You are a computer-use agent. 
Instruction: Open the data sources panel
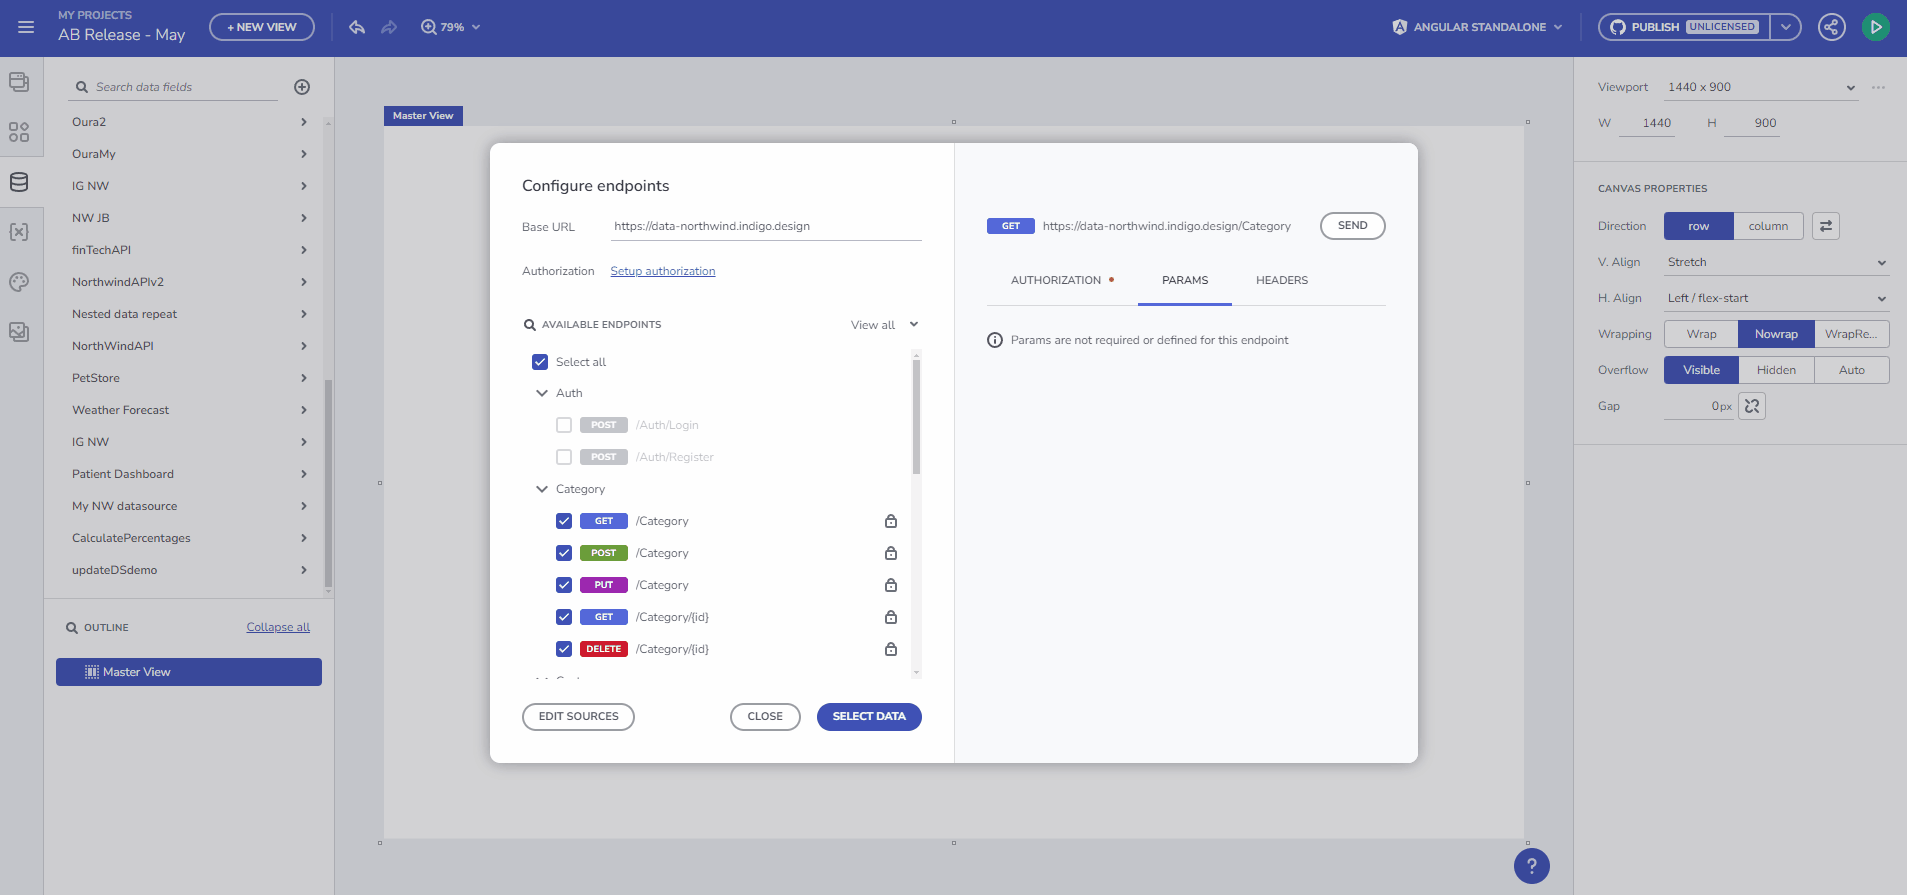point(19,182)
